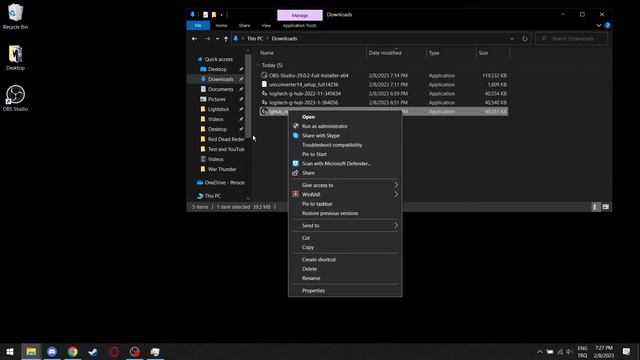Expand the WinRAR submenu
The image size is (640, 360).
click(x=345, y=195)
